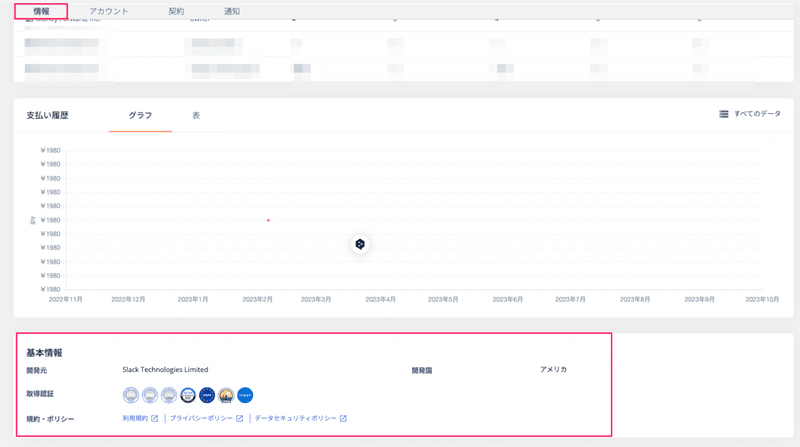
Task: Click the 基本情報 heading
Action: point(44,353)
